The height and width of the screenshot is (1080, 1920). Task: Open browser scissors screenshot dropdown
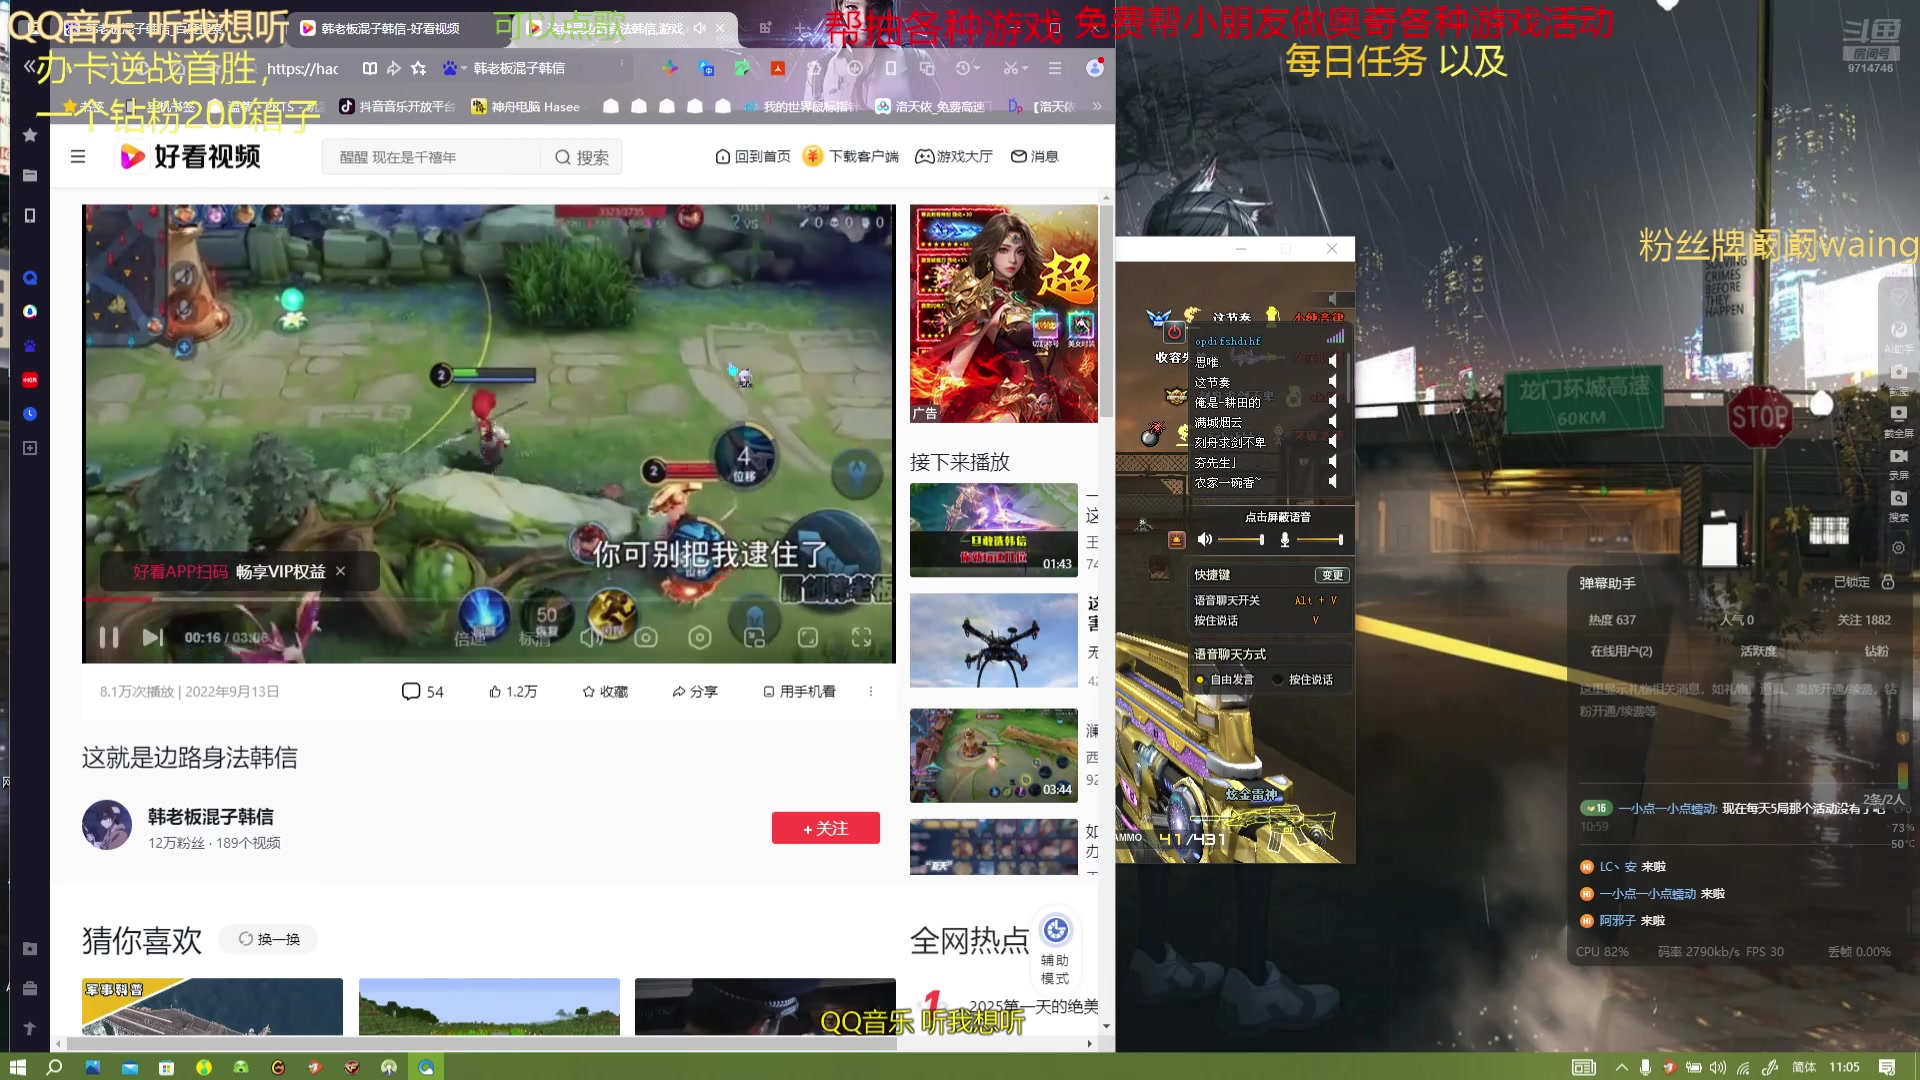[1015, 68]
